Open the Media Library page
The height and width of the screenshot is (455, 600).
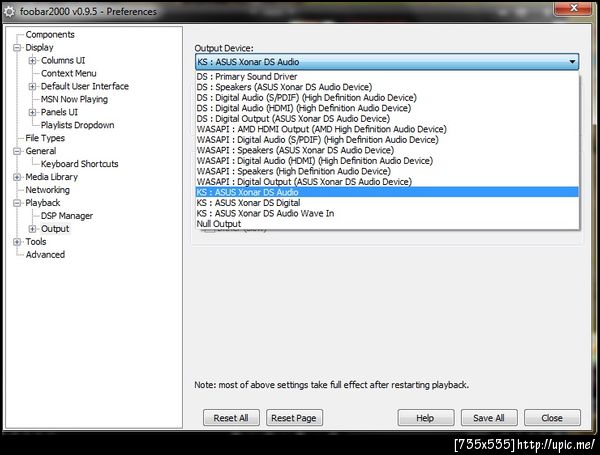51,177
